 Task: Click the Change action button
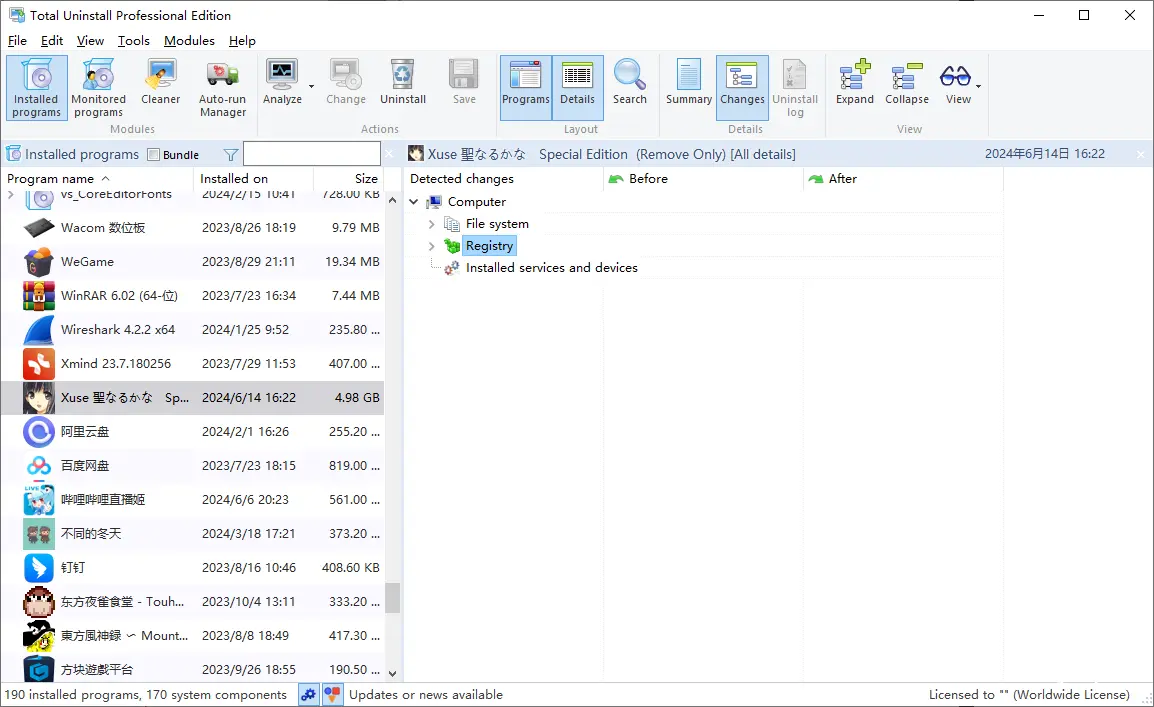pyautogui.click(x=345, y=82)
